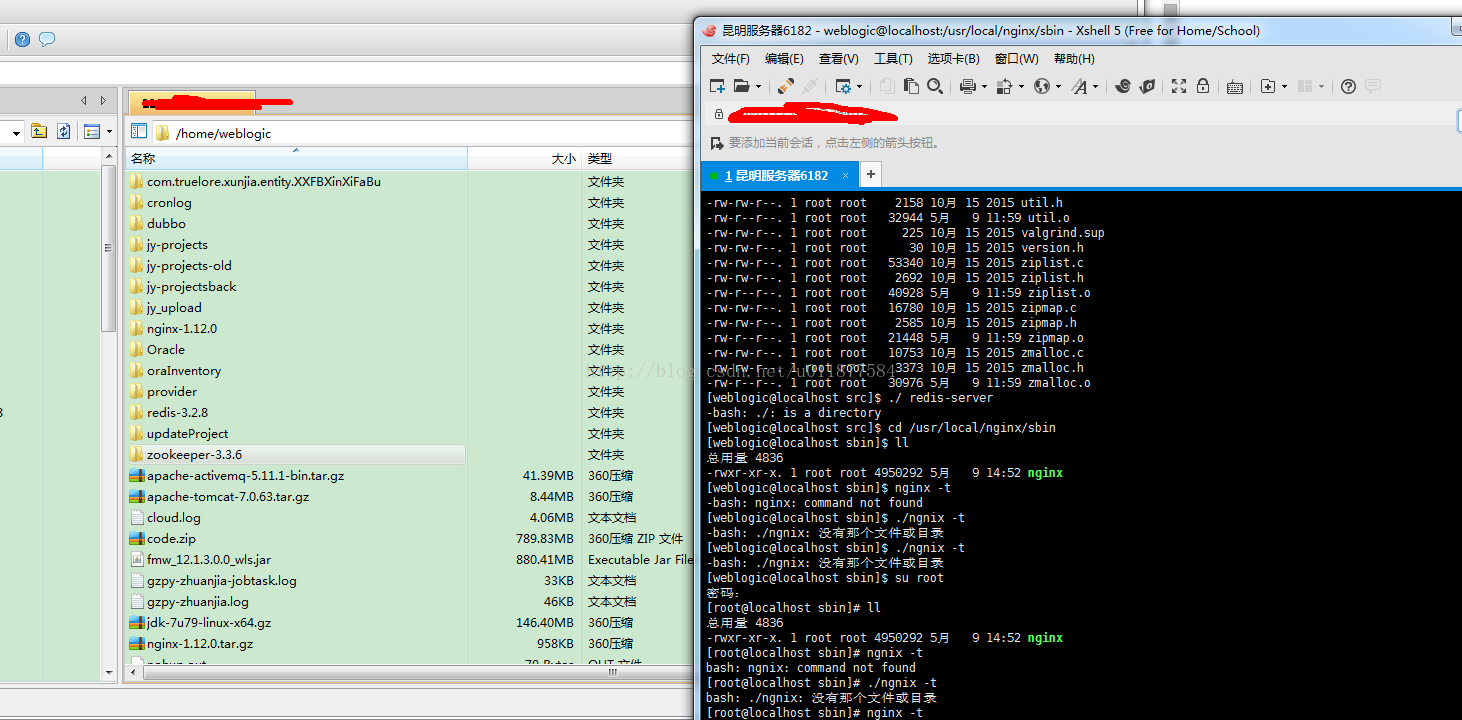The width and height of the screenshot is (1462, 720).
Task: Expand the Open session dropdown arrow
Action: (x=758, y=87)
